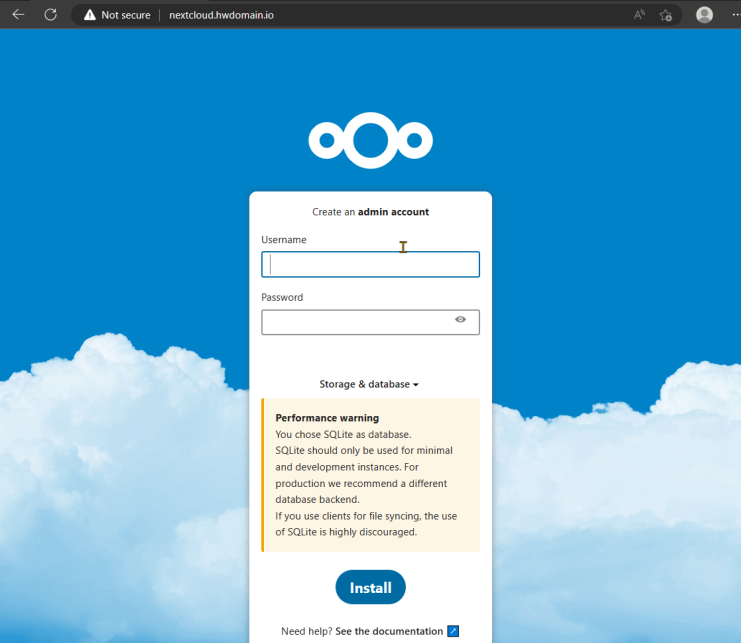Click the Not secure label text
The width and height of the screenshot is (741, 643).
click(126, 15)
